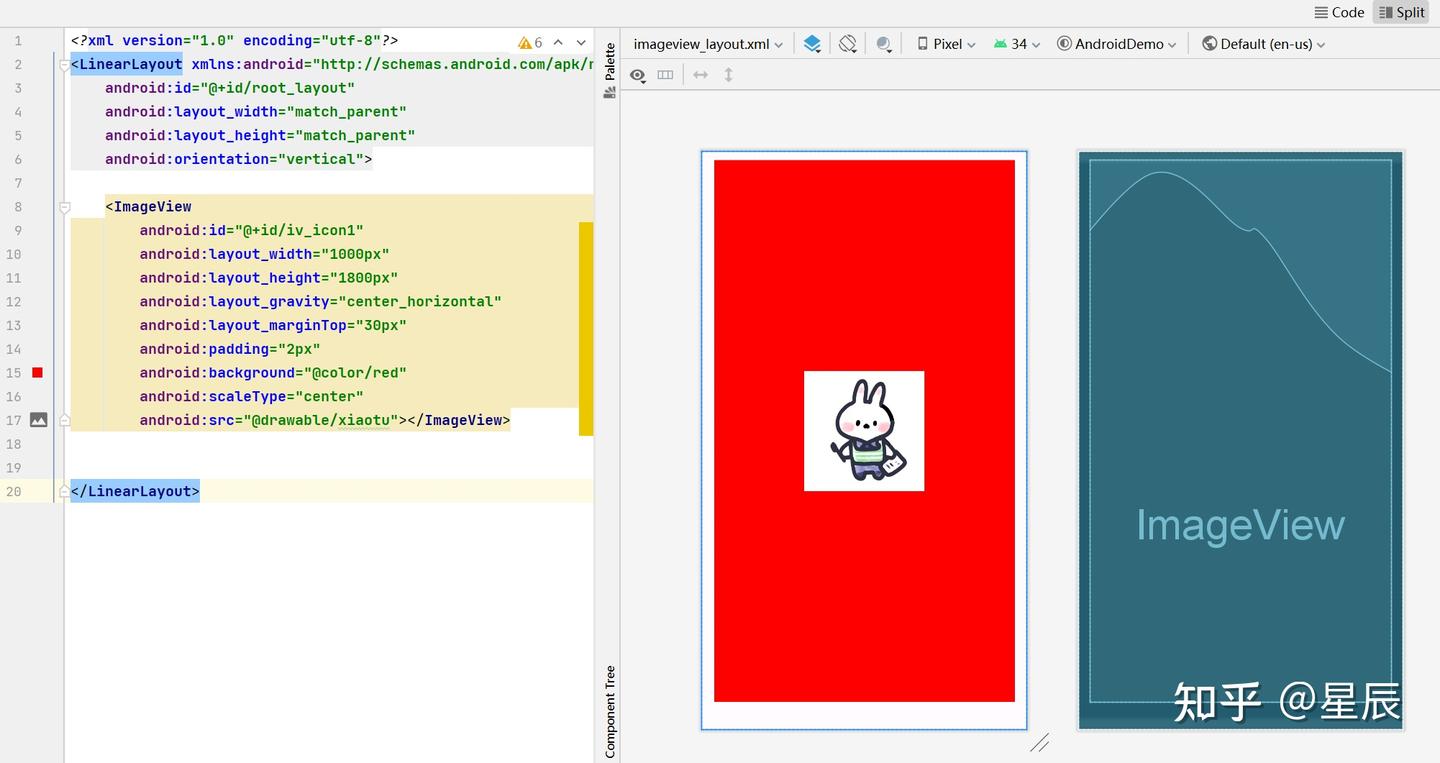This screenshot has height=763, width=1440.
Task: Open the AndroidDemo theme dropdown
Action: 1117,44
